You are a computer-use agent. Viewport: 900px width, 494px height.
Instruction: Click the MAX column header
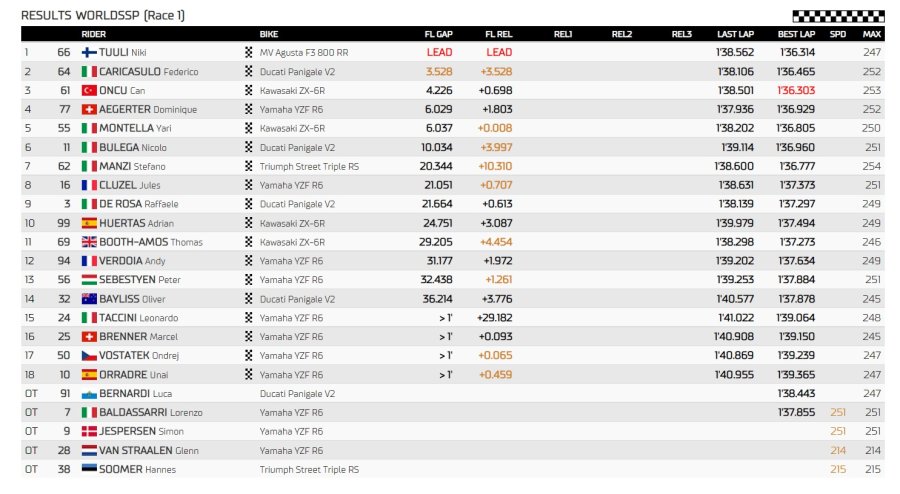pos(872,34)
